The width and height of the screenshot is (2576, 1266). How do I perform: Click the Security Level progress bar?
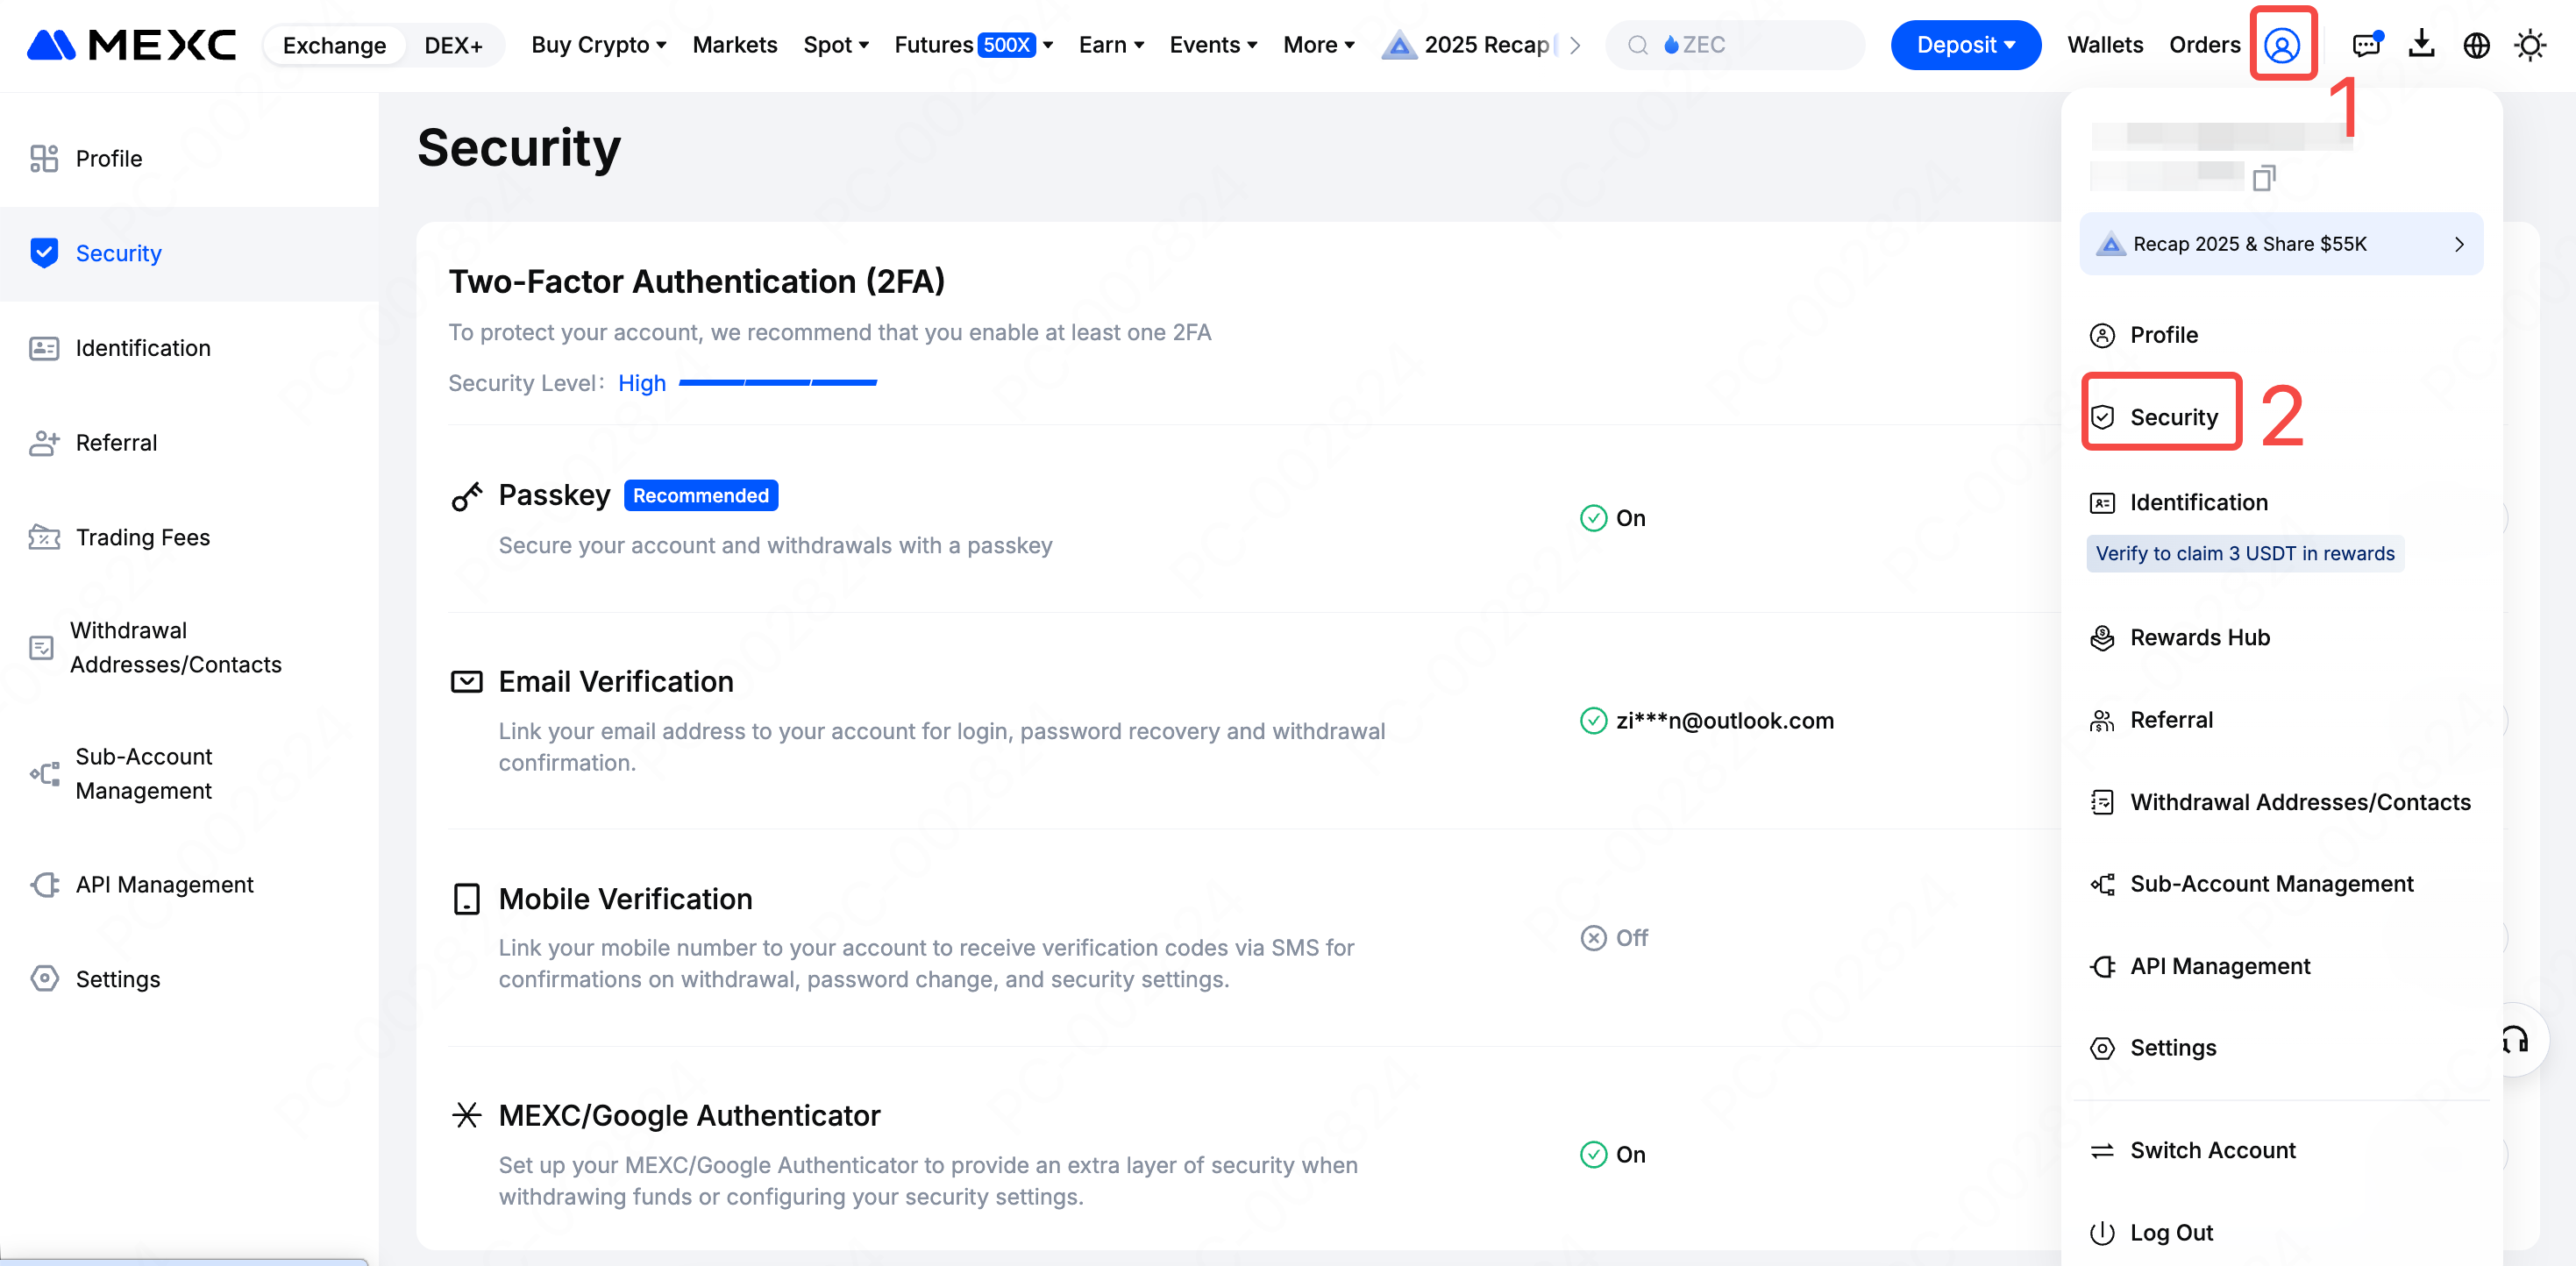[x=777, y=383]
